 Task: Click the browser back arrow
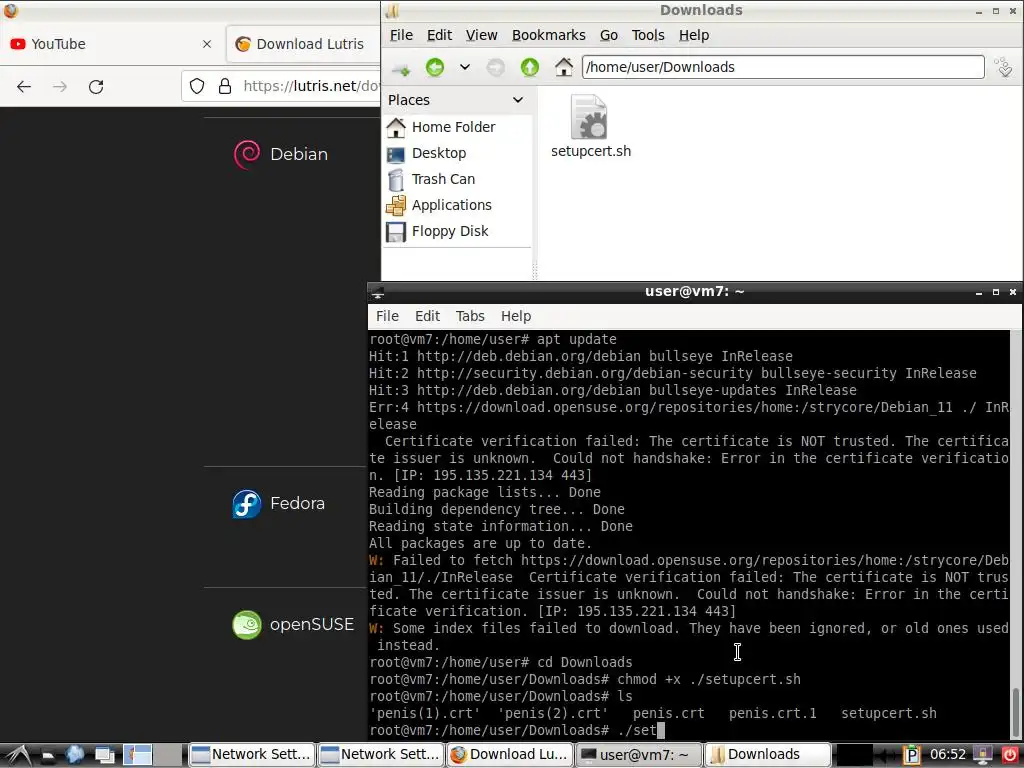click(x=24, y=86)
